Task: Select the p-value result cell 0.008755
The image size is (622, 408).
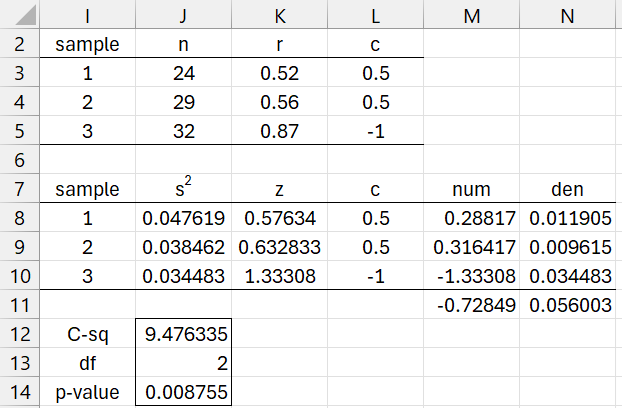Action: point(183,393)
